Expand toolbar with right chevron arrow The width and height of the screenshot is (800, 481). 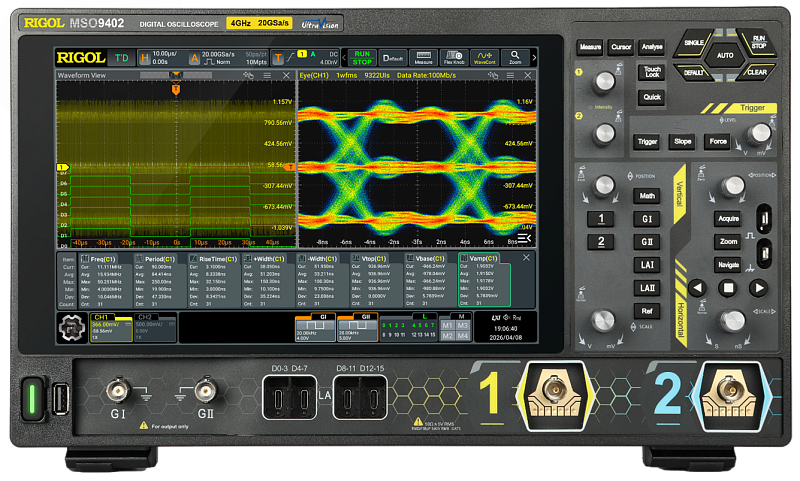pos(534,58)
